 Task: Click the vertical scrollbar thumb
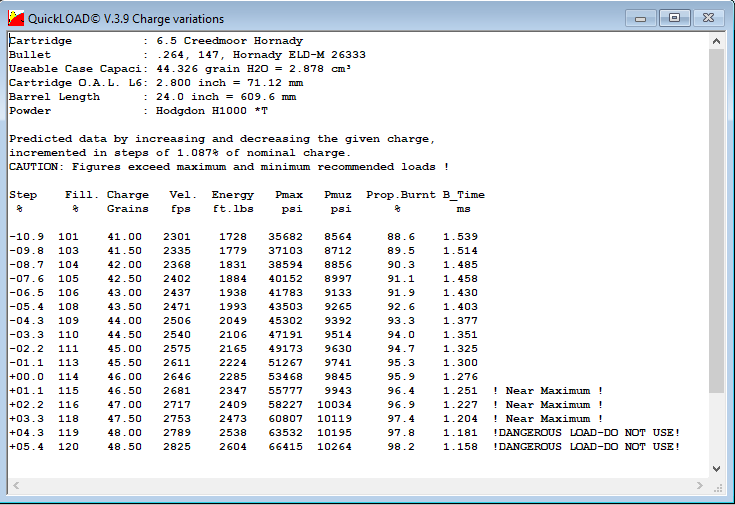pos(716,220)
